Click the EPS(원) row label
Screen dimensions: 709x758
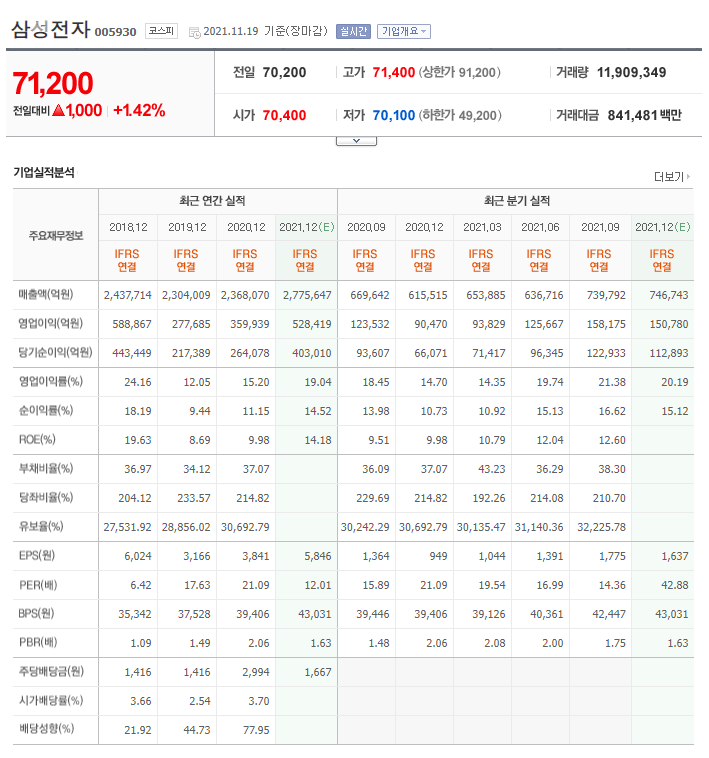[37, 555]
